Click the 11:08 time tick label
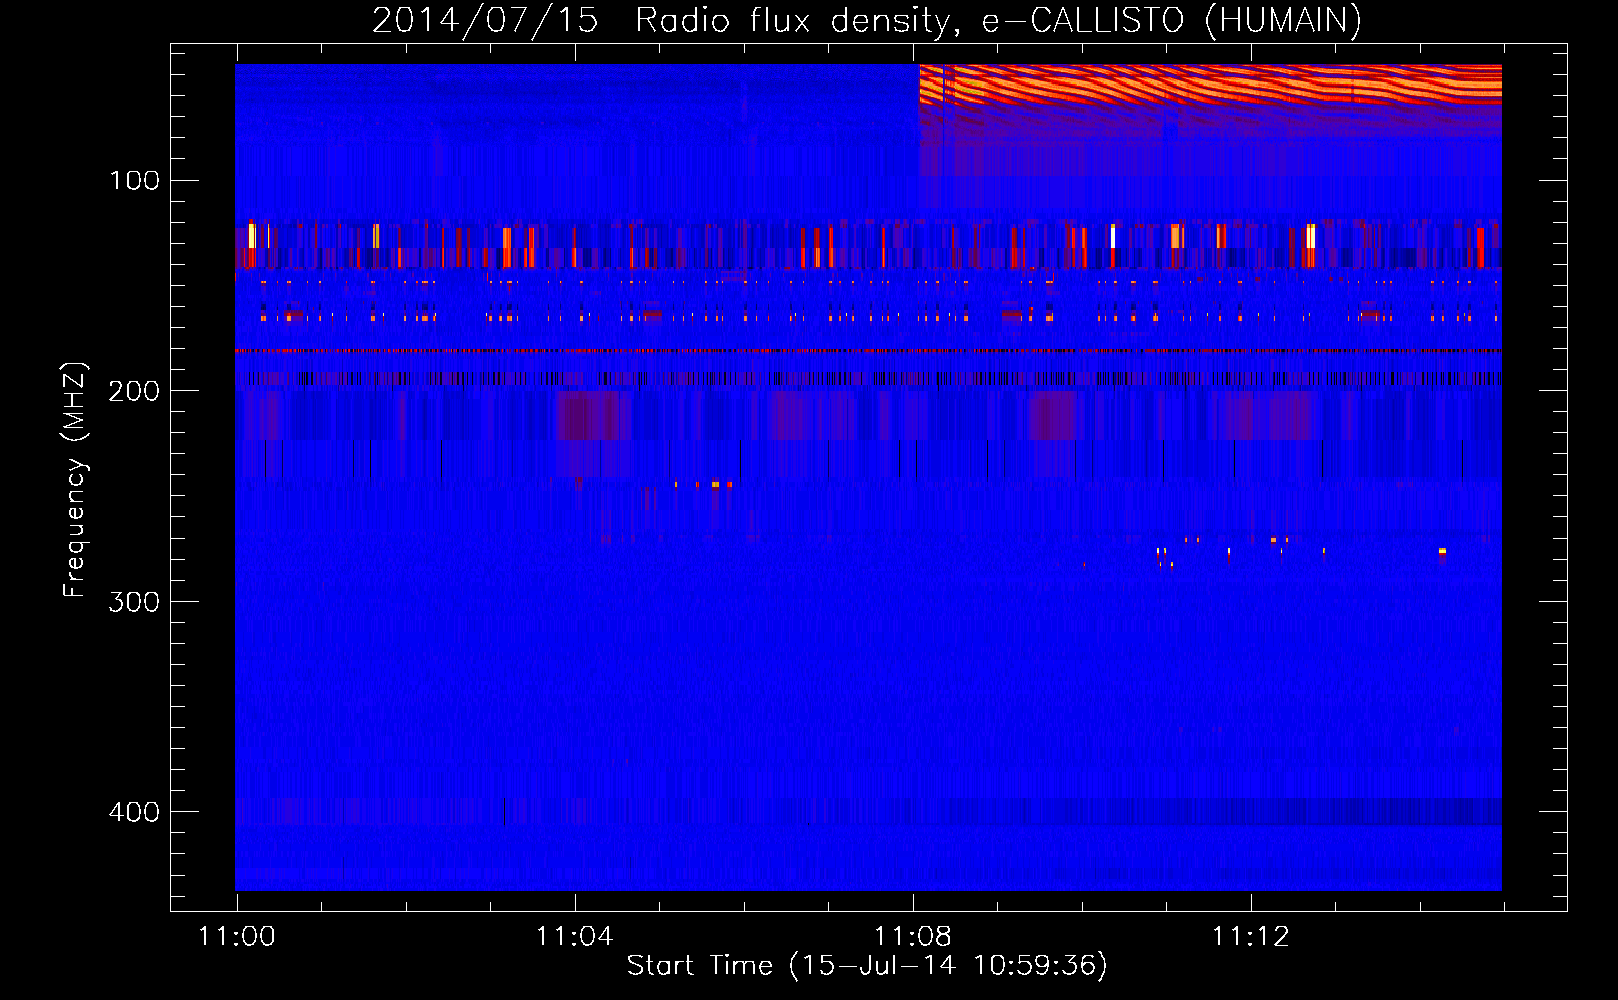1618x1000 pixels. [x=913, y=937]
